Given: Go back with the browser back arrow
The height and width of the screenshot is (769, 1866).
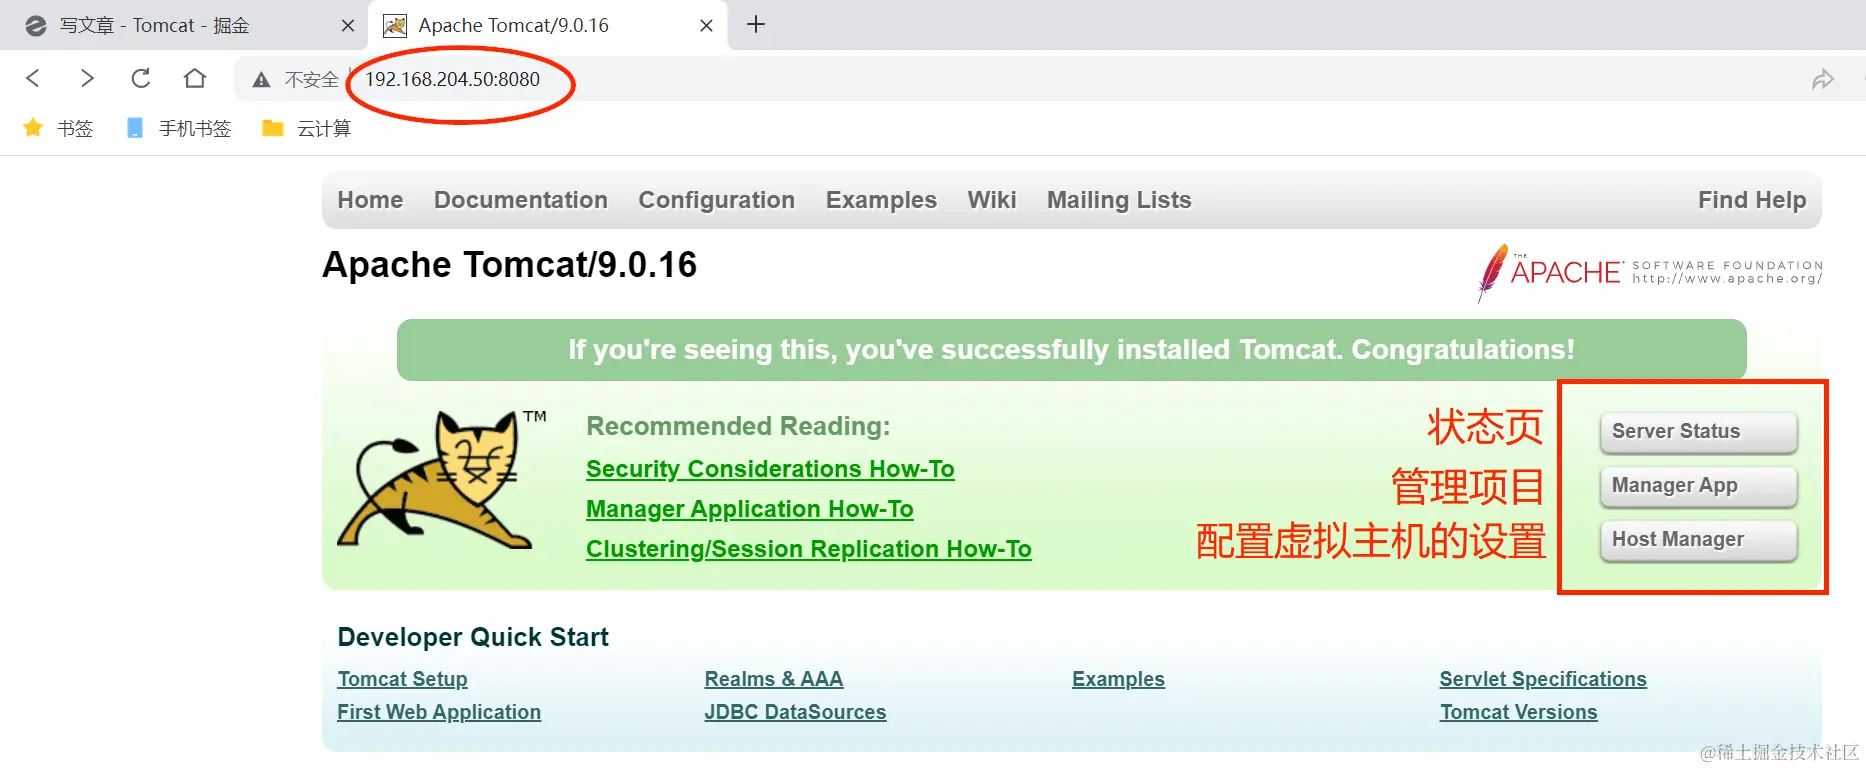Looking at the screenshot, I should (x=33, y=78).
